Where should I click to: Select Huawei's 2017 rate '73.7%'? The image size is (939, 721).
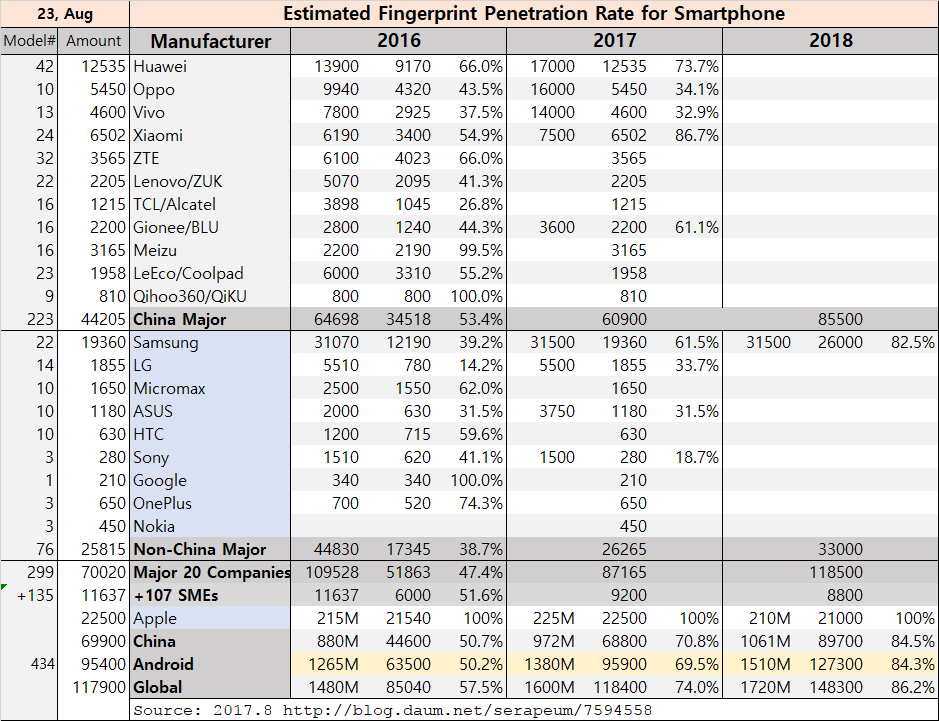[696, 66]
